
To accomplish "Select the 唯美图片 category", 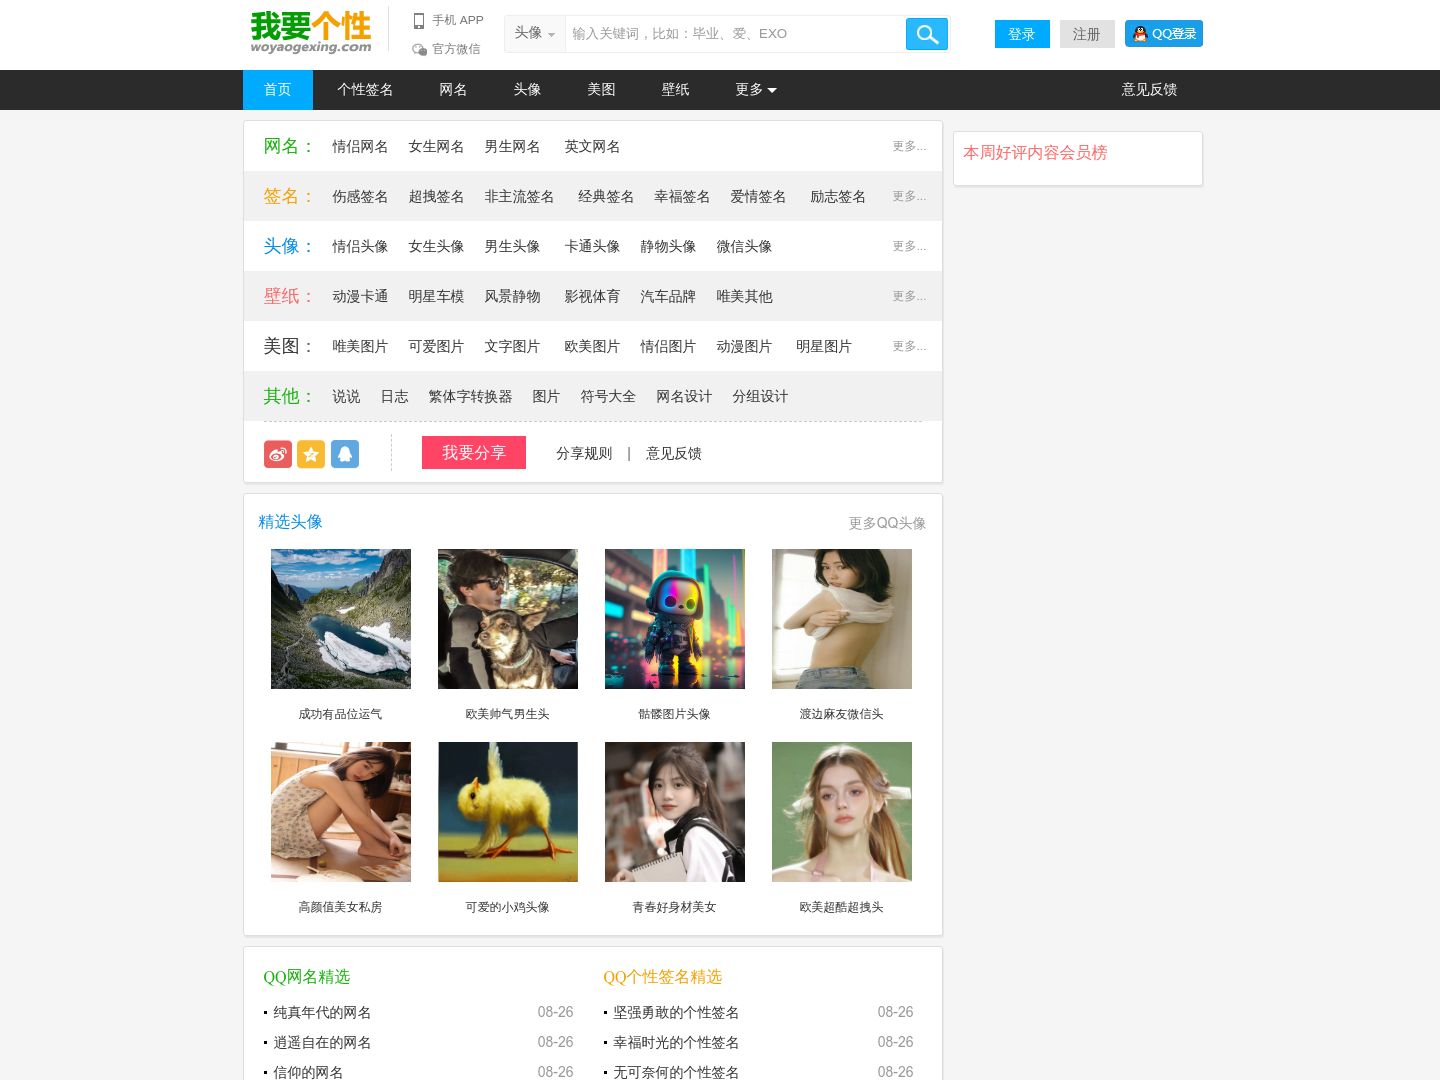I will (360, 347).
